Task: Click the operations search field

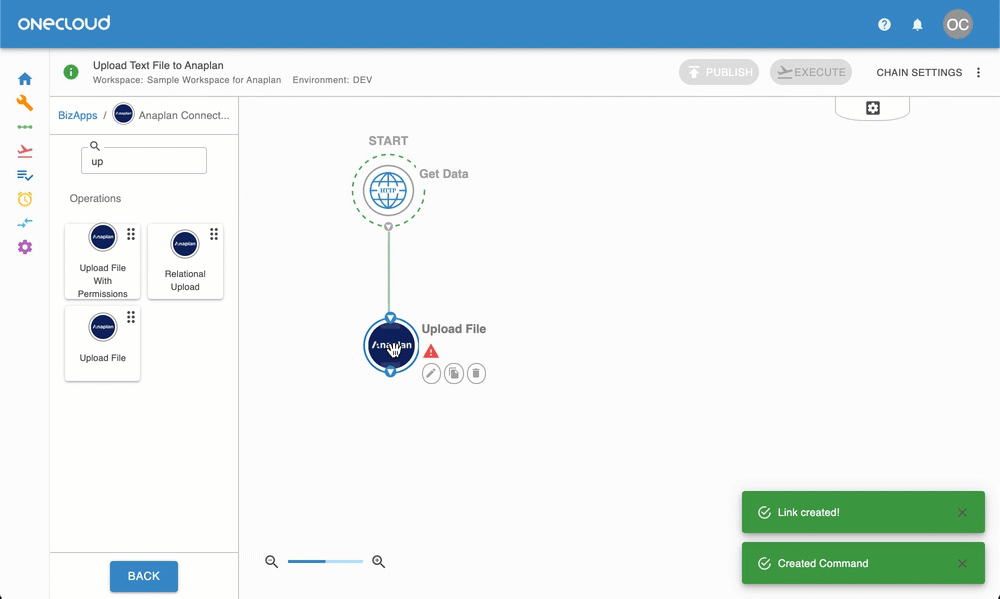Action: [144, 161]
